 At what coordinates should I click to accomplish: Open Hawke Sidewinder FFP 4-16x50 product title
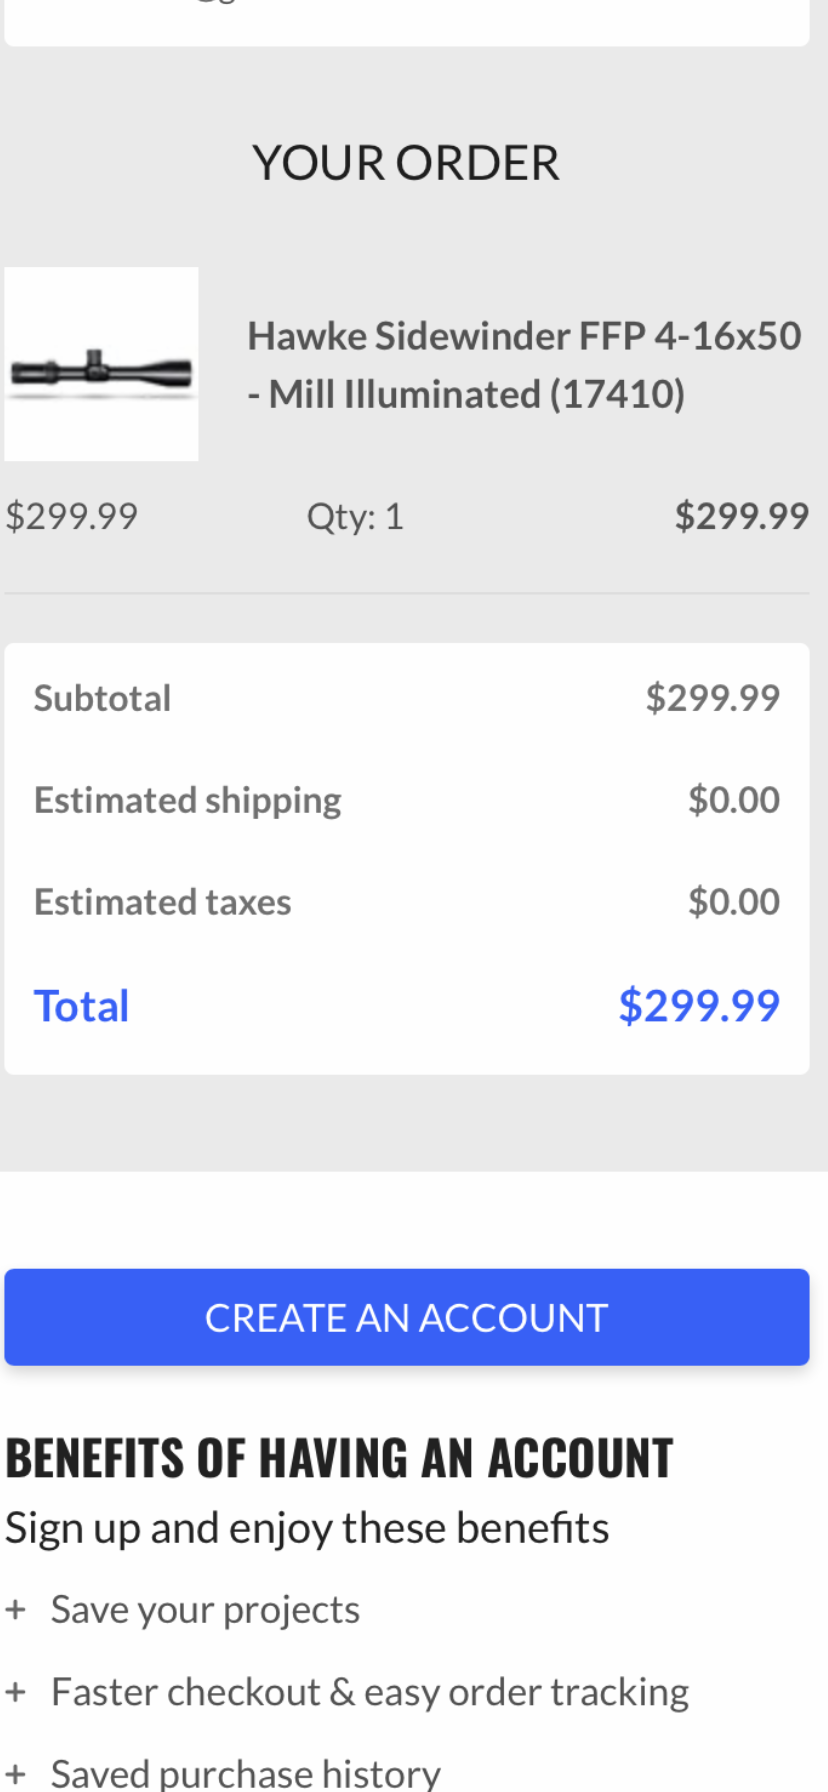tap(524, 364)
